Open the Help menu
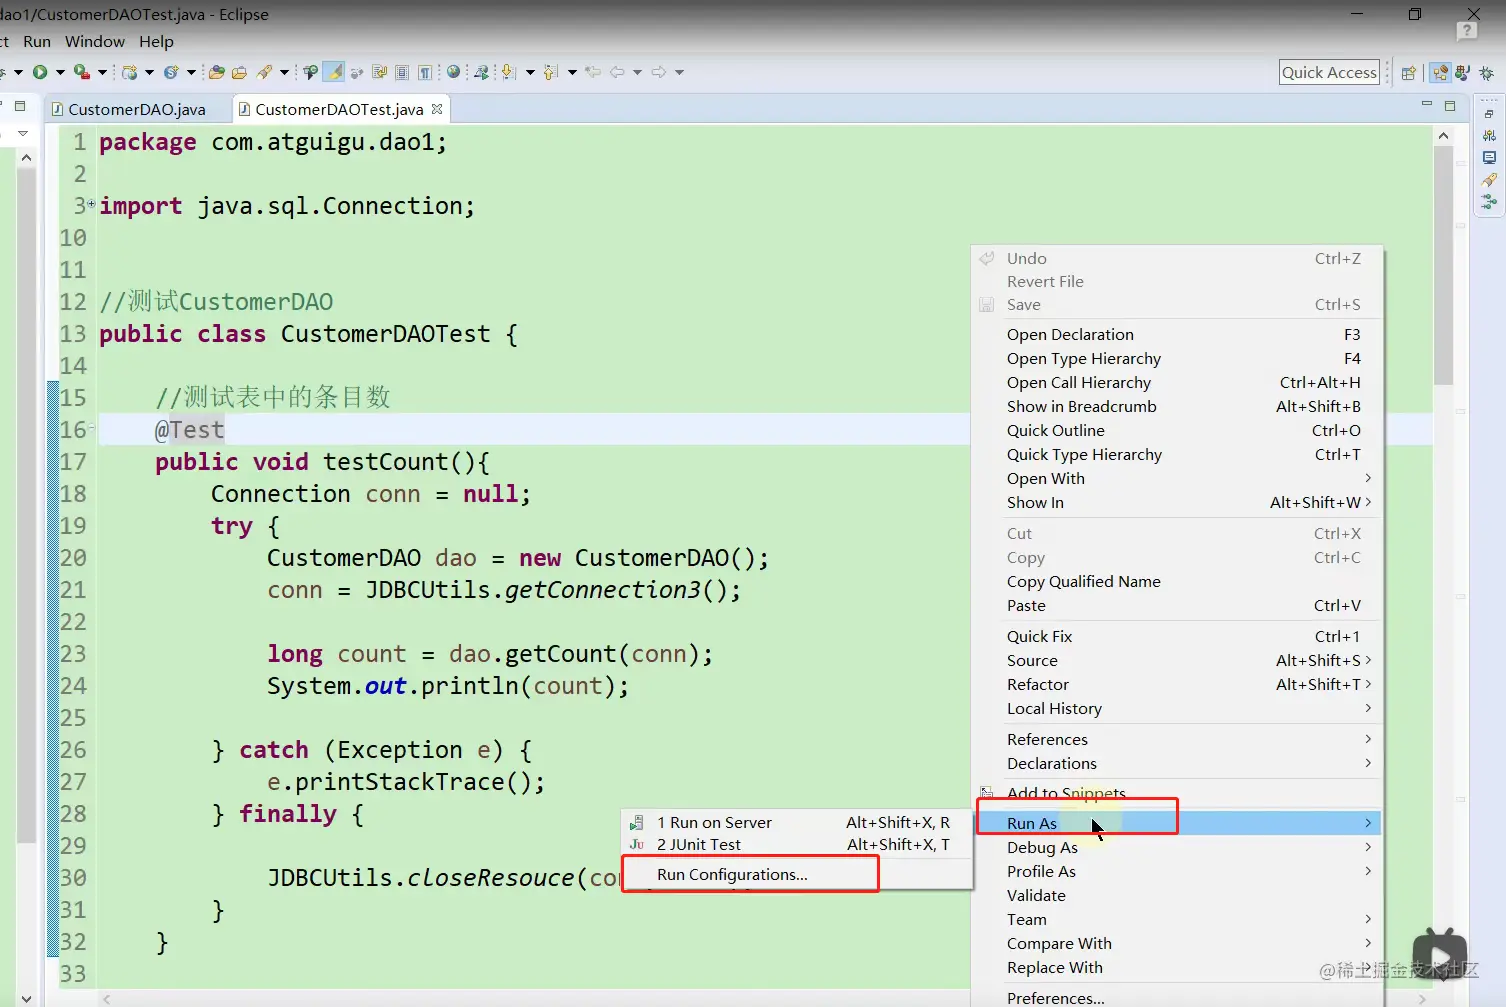 tap(156, 41)
